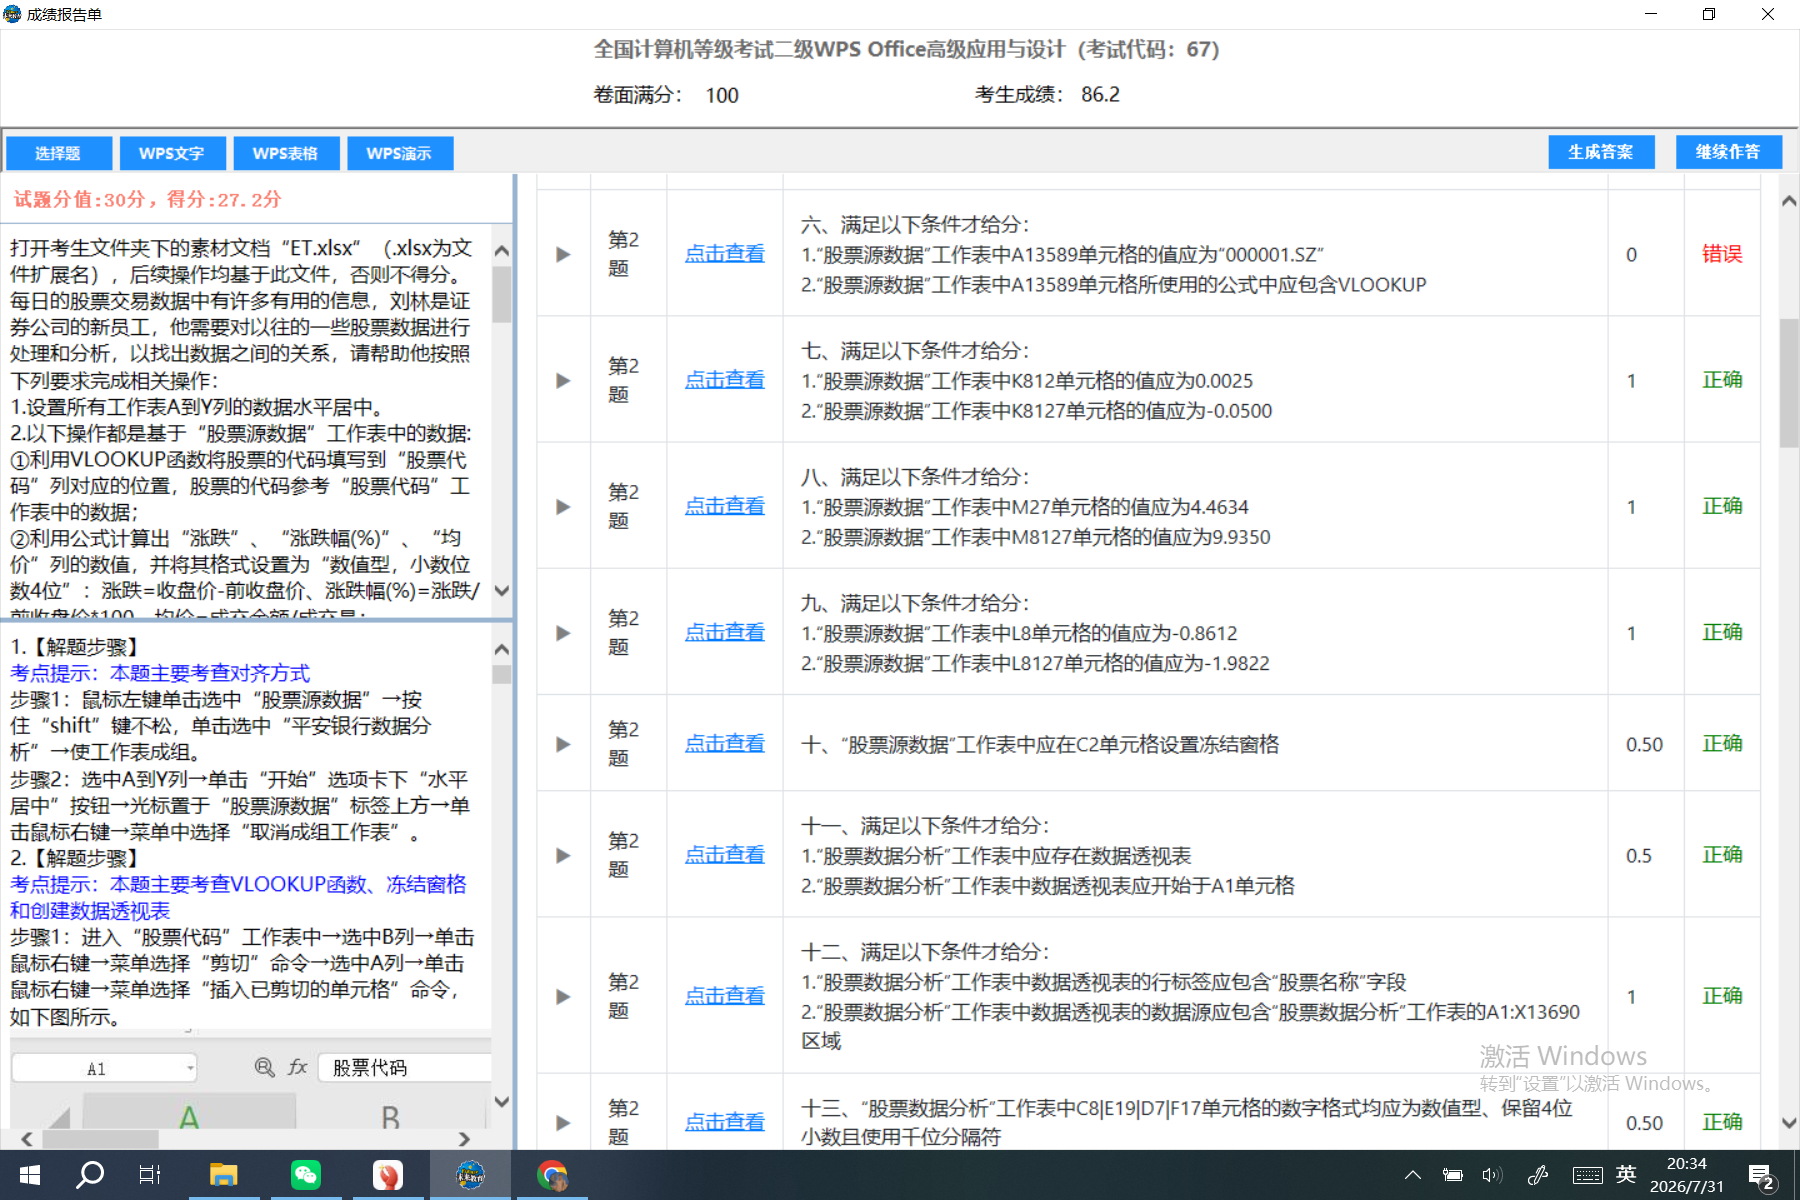Click the 考点提示 对齐方式 blue hint line
Screen dimensions: 1800x1200
pyautogui.click(x=160, y=673)
